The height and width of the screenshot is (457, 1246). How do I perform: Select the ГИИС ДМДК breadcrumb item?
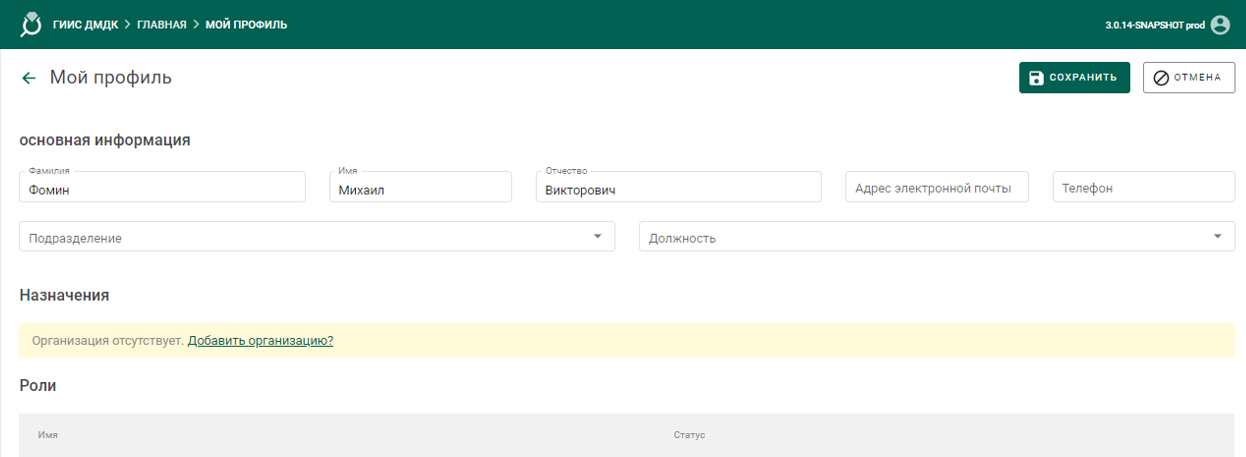85,25
